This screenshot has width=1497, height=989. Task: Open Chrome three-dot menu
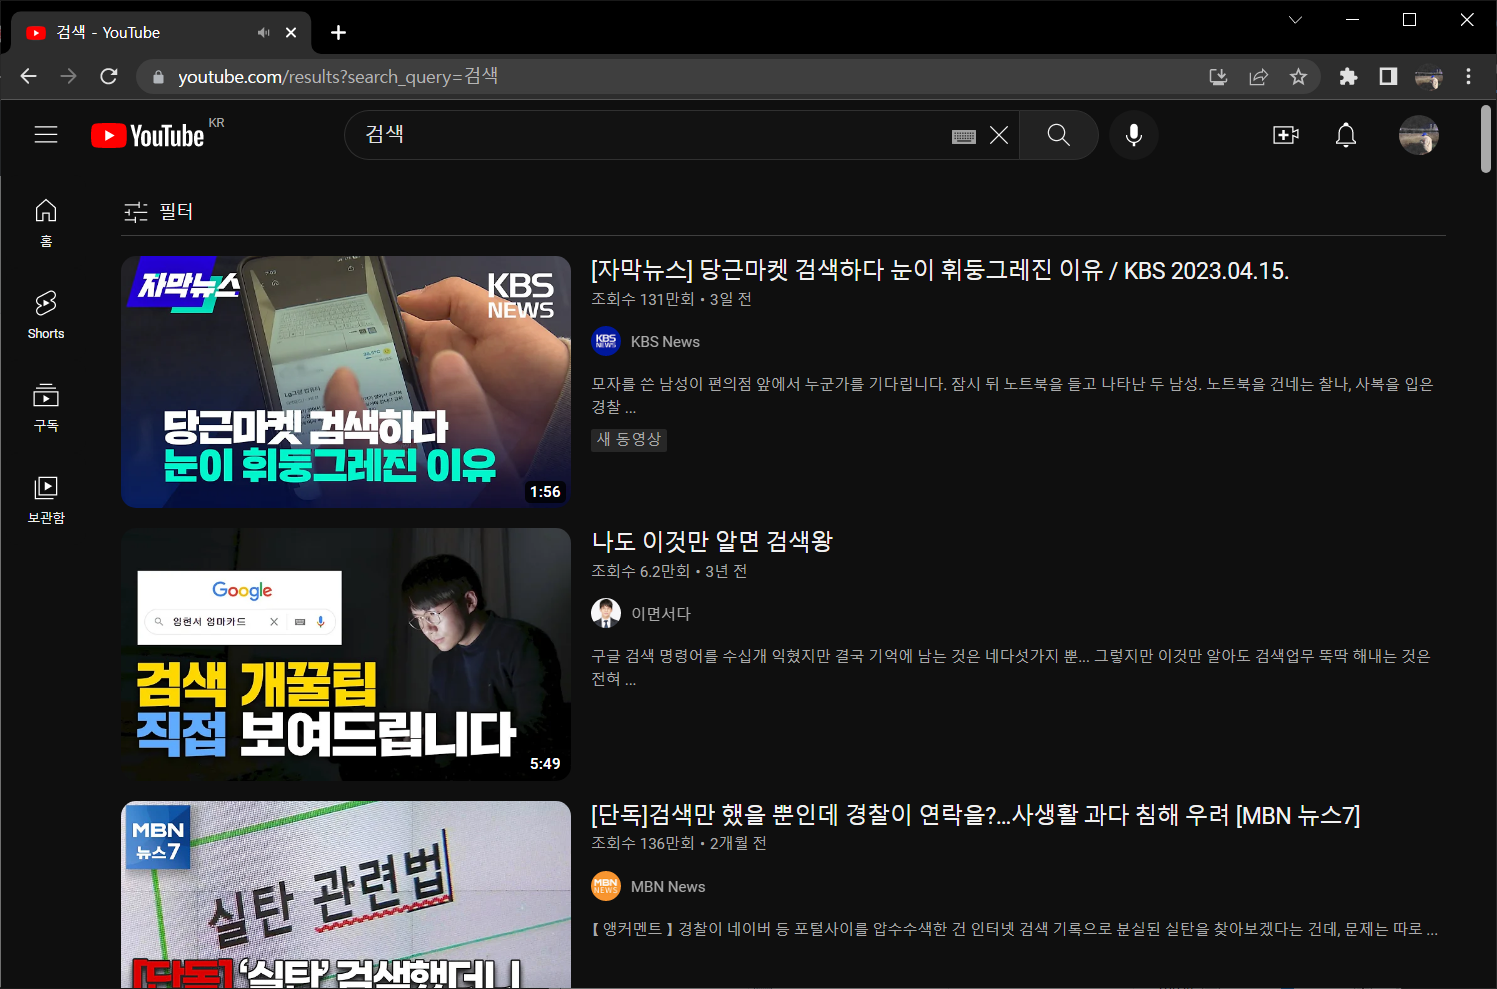(1468, 76)
